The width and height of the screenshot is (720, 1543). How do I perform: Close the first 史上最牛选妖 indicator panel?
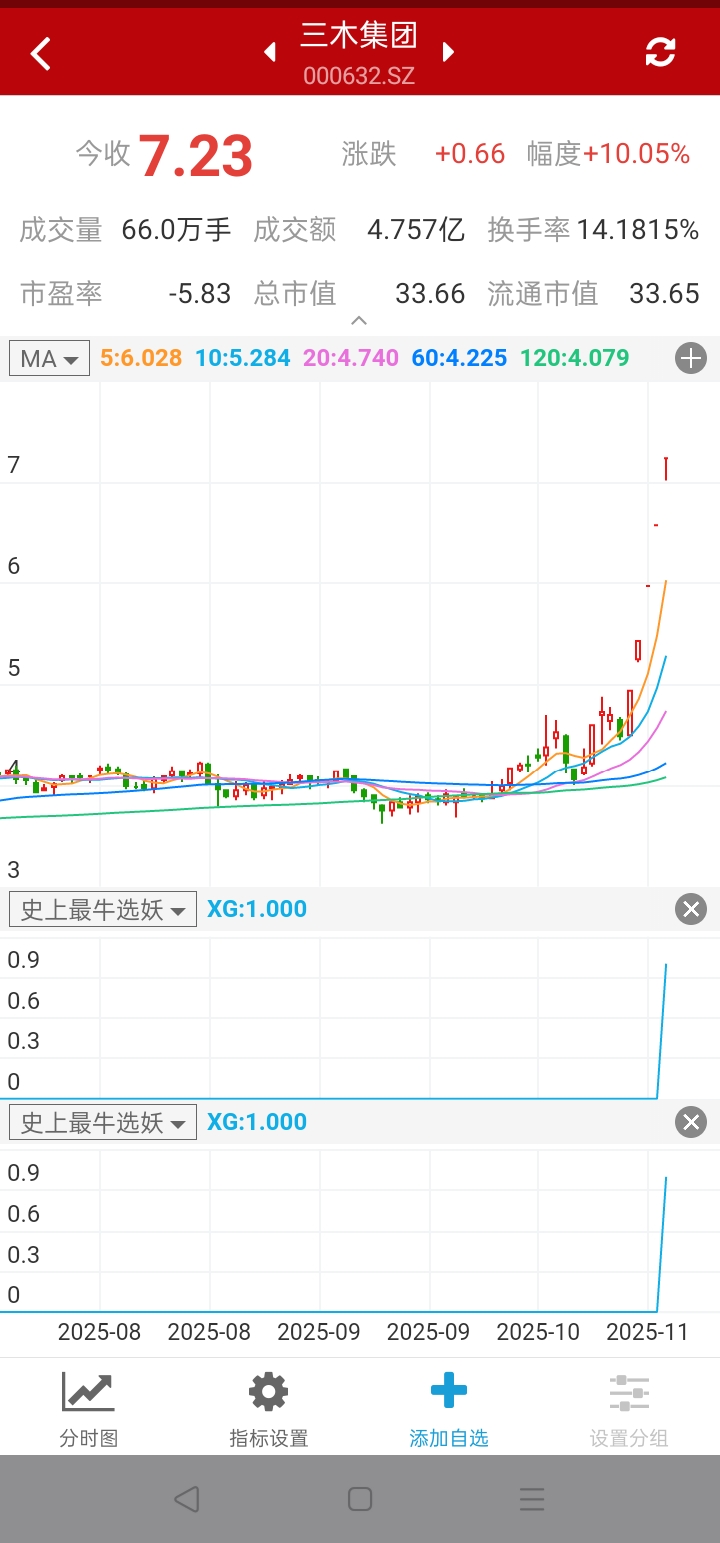pos(691,909)
